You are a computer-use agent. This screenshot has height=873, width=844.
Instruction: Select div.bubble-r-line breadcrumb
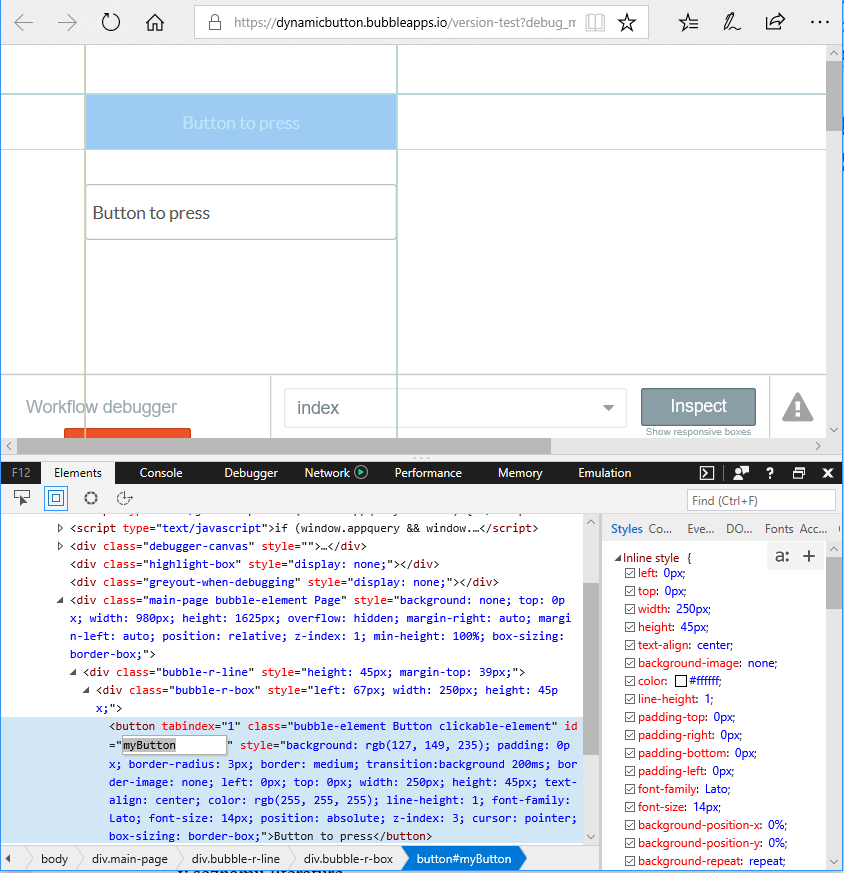point(235,859)
